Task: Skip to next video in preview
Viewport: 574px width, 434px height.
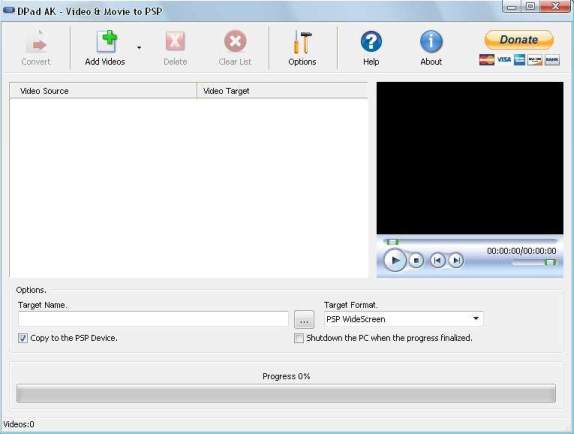Action: [x=456, y=260]
